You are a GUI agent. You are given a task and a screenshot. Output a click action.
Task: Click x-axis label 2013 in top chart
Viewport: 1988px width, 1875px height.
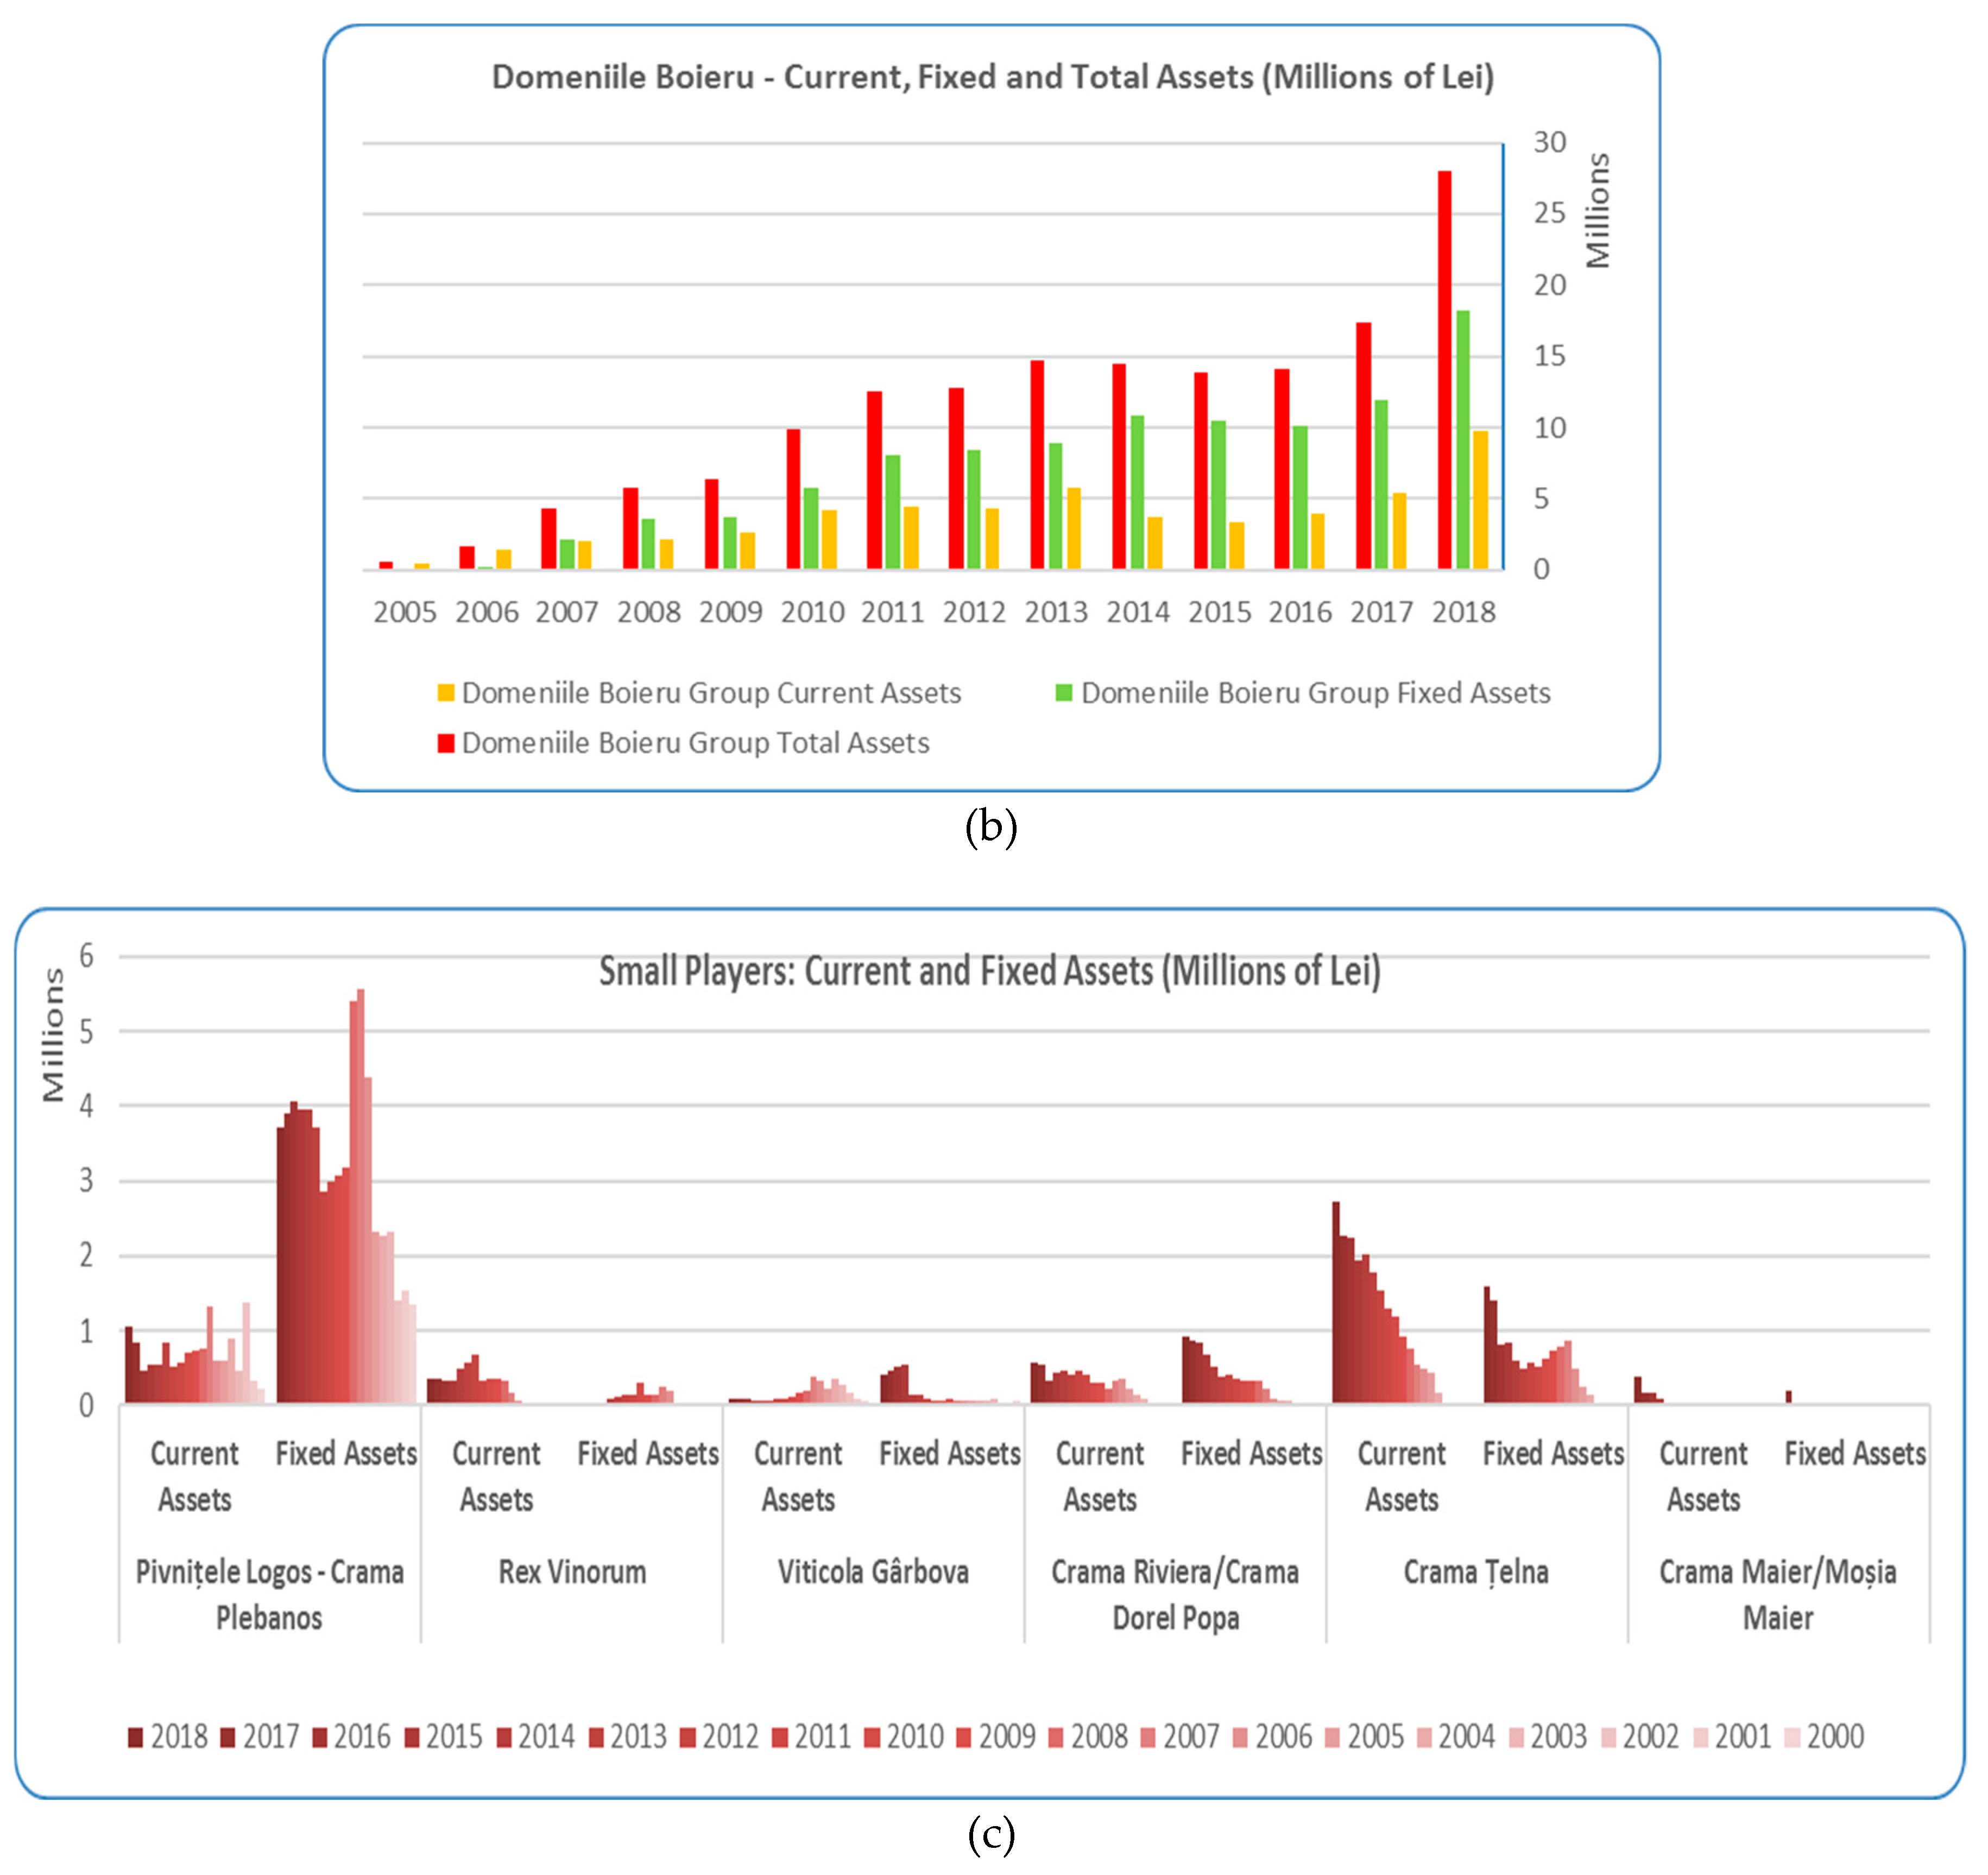click(x=1056, y=612)
